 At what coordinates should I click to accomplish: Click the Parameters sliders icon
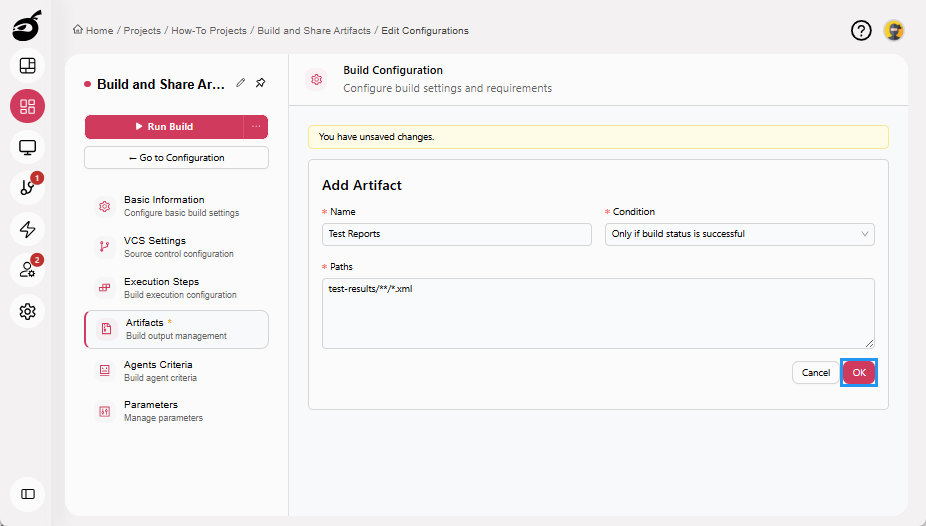coord(105,411)
